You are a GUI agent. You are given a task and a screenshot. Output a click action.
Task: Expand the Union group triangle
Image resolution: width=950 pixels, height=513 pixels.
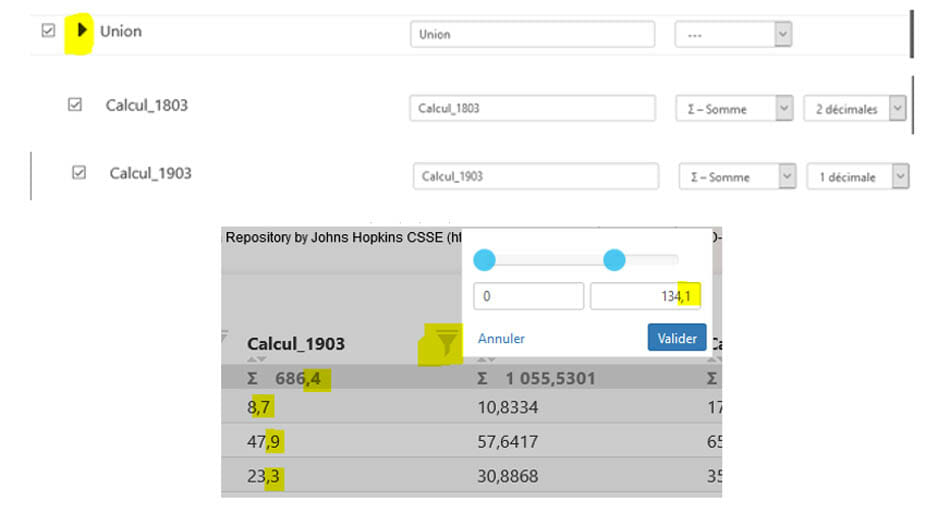click(82, 31)
